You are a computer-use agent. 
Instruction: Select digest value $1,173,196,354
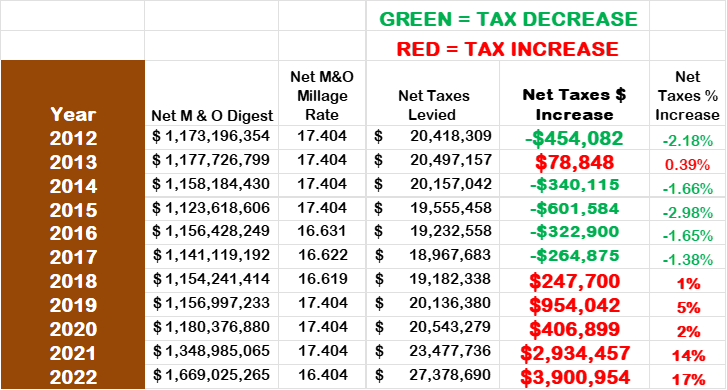(x=211, y=136)
